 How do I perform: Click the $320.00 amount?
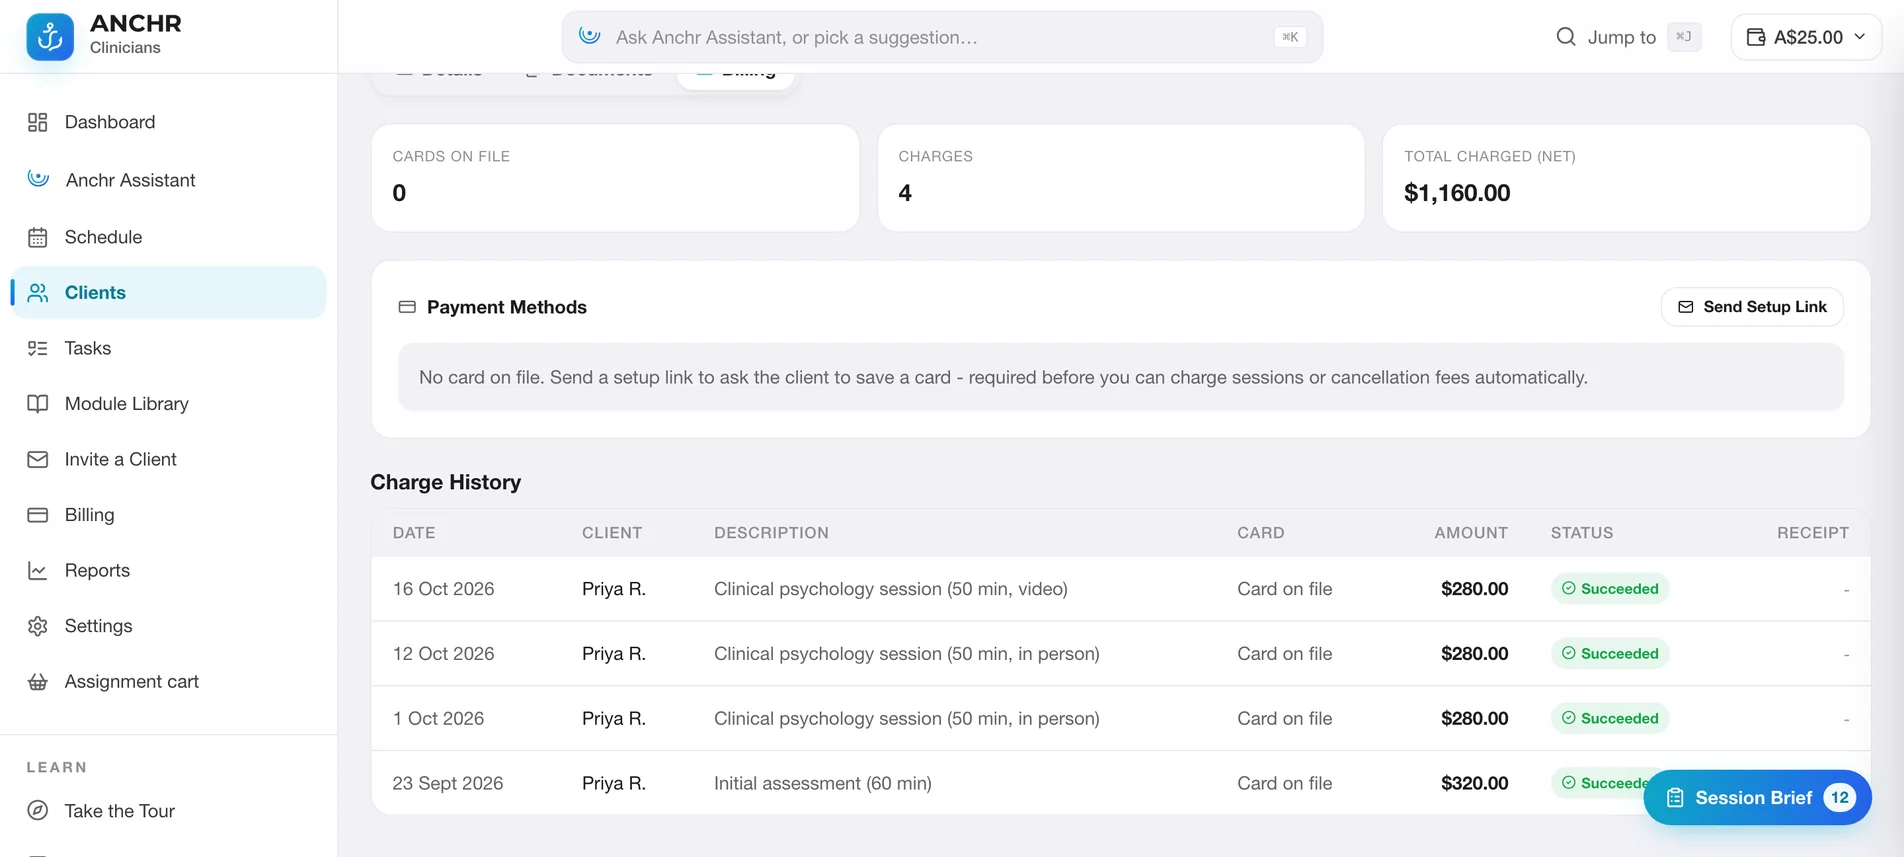tap(1474, 784)
